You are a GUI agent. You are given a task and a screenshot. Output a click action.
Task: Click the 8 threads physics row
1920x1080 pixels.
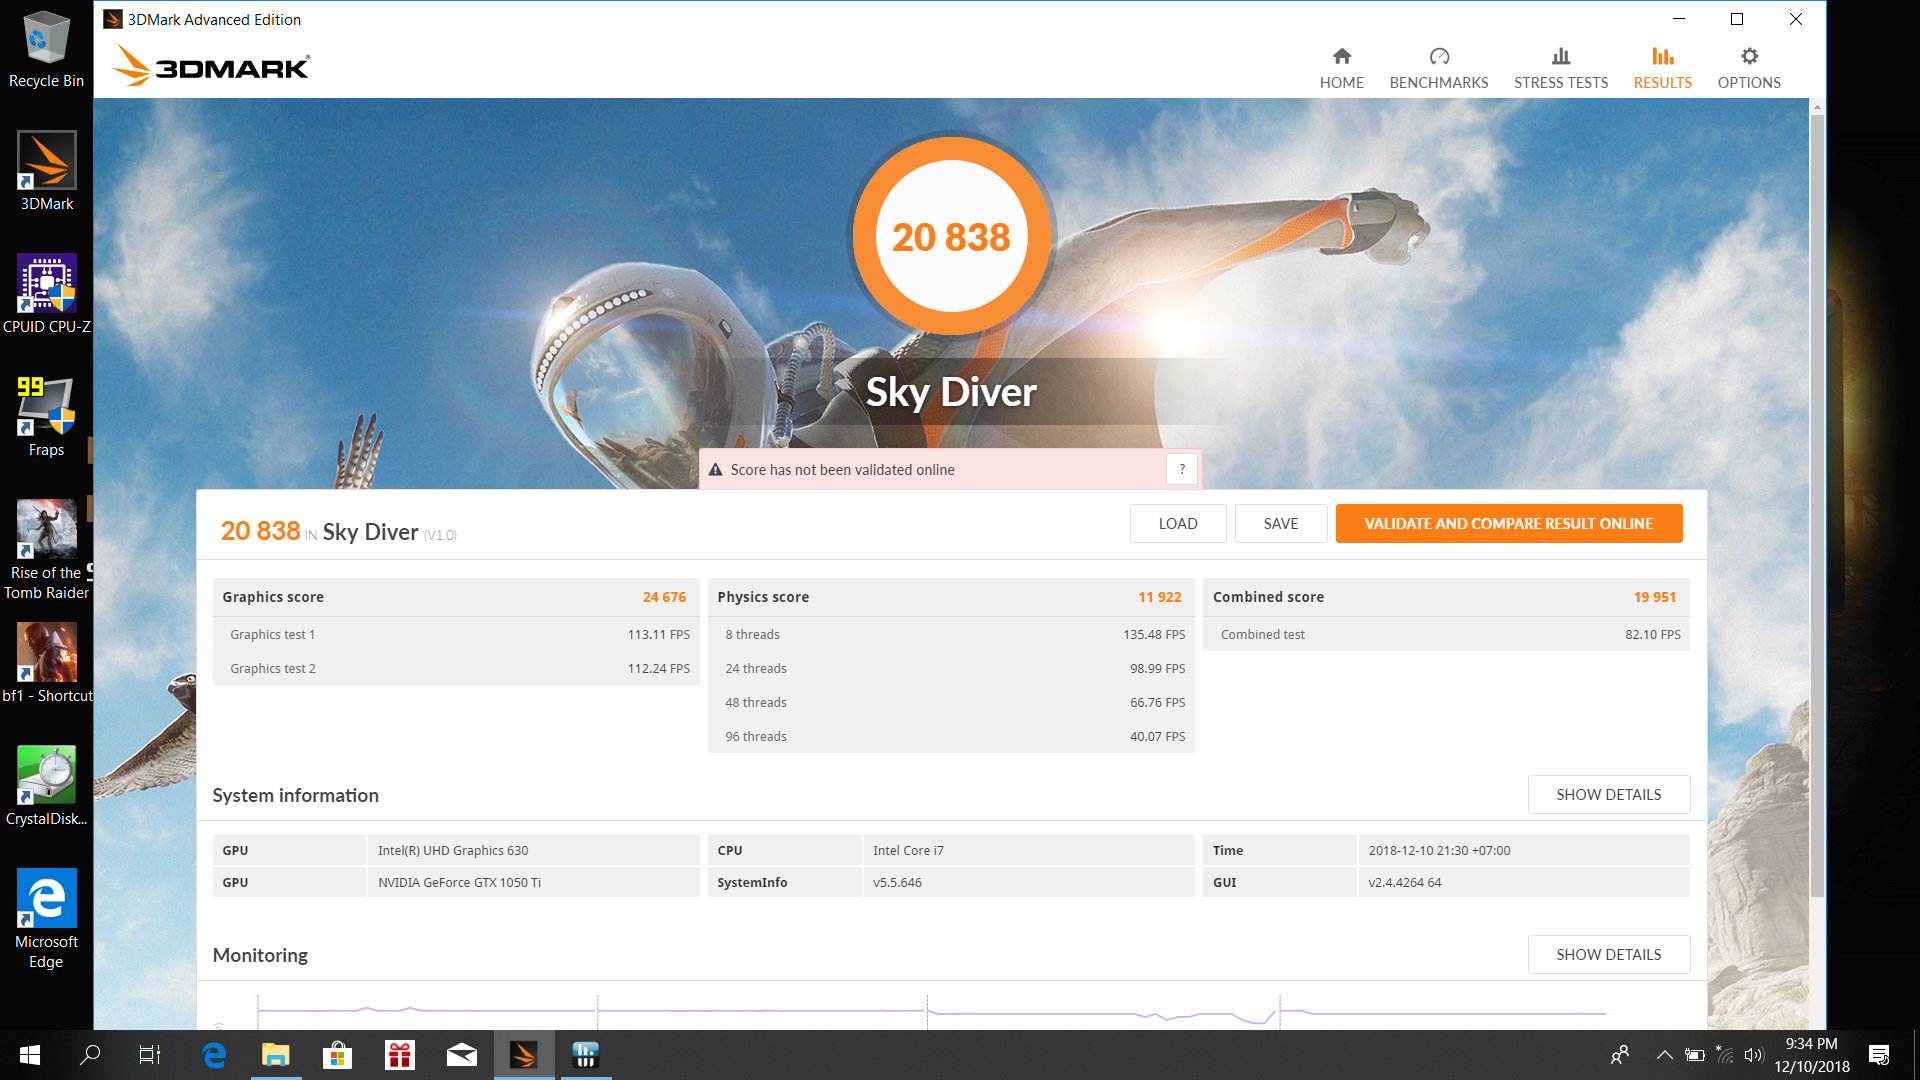click(951, 634)
